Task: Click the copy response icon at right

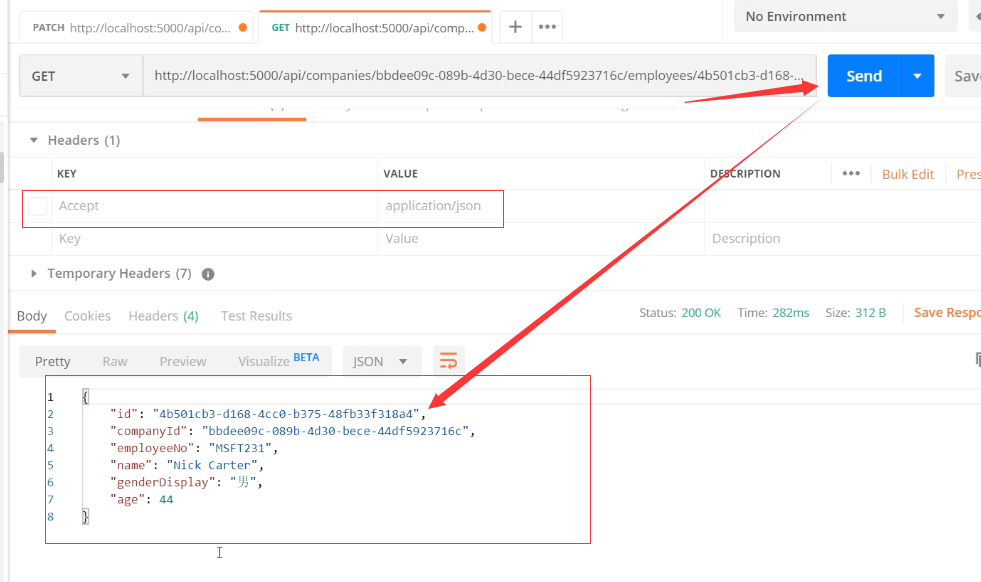Action: [x=977, y=360]
